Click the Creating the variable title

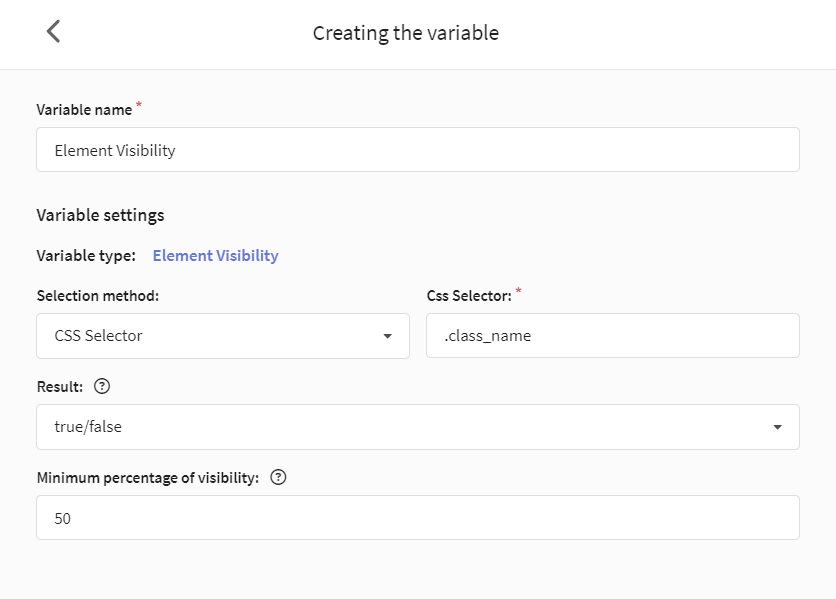tap(406, 33)
